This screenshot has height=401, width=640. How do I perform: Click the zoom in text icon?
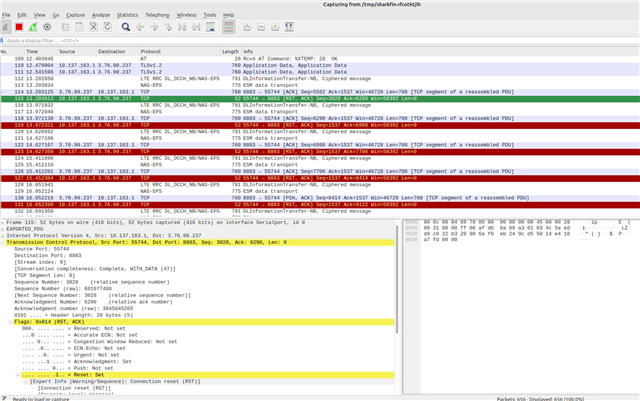point(247,27)
